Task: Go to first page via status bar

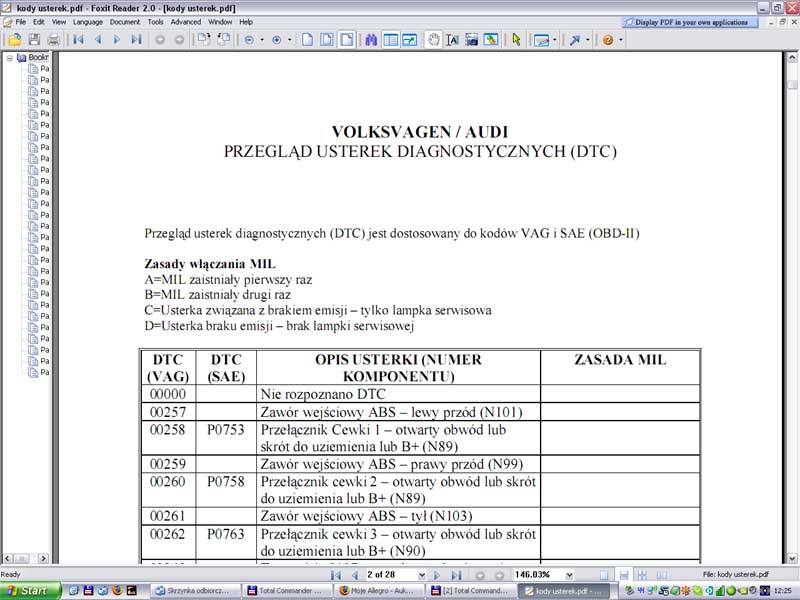Action: click(x=336, y=575)
